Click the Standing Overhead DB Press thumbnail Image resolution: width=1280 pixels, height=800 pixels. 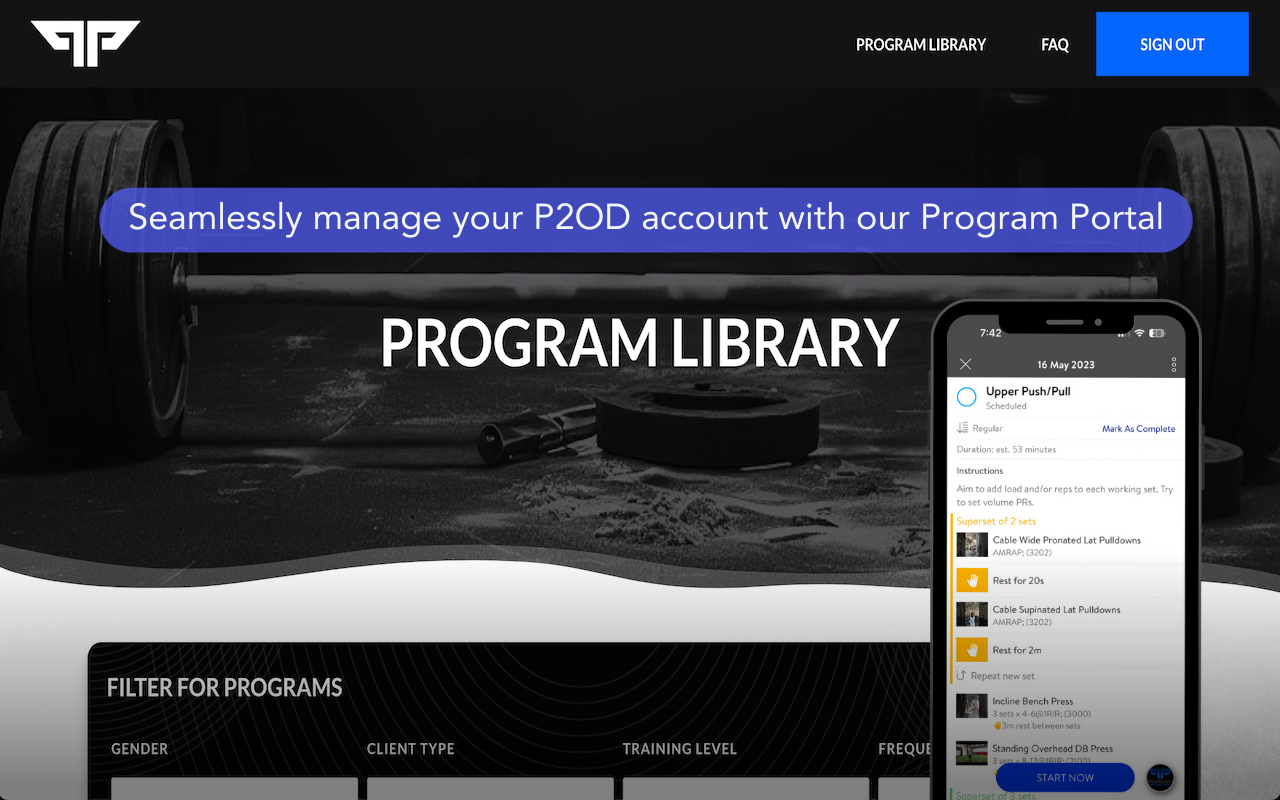coord(972,753)
